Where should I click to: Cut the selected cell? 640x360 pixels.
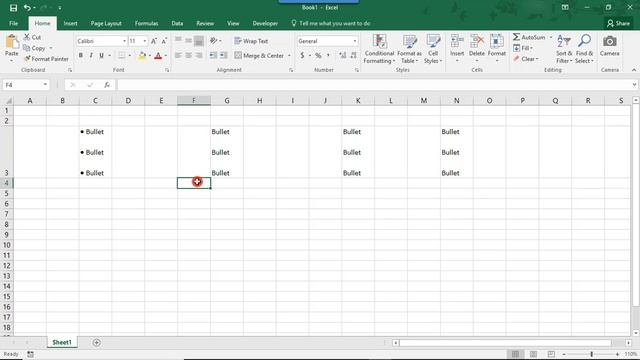click(x=32, y=37)
